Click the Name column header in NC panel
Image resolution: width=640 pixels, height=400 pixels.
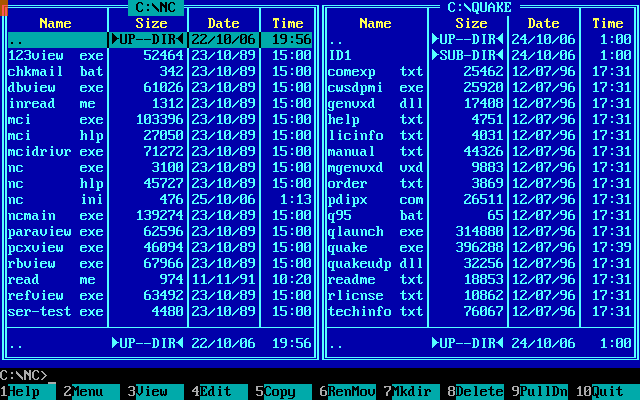pos(56,23)
